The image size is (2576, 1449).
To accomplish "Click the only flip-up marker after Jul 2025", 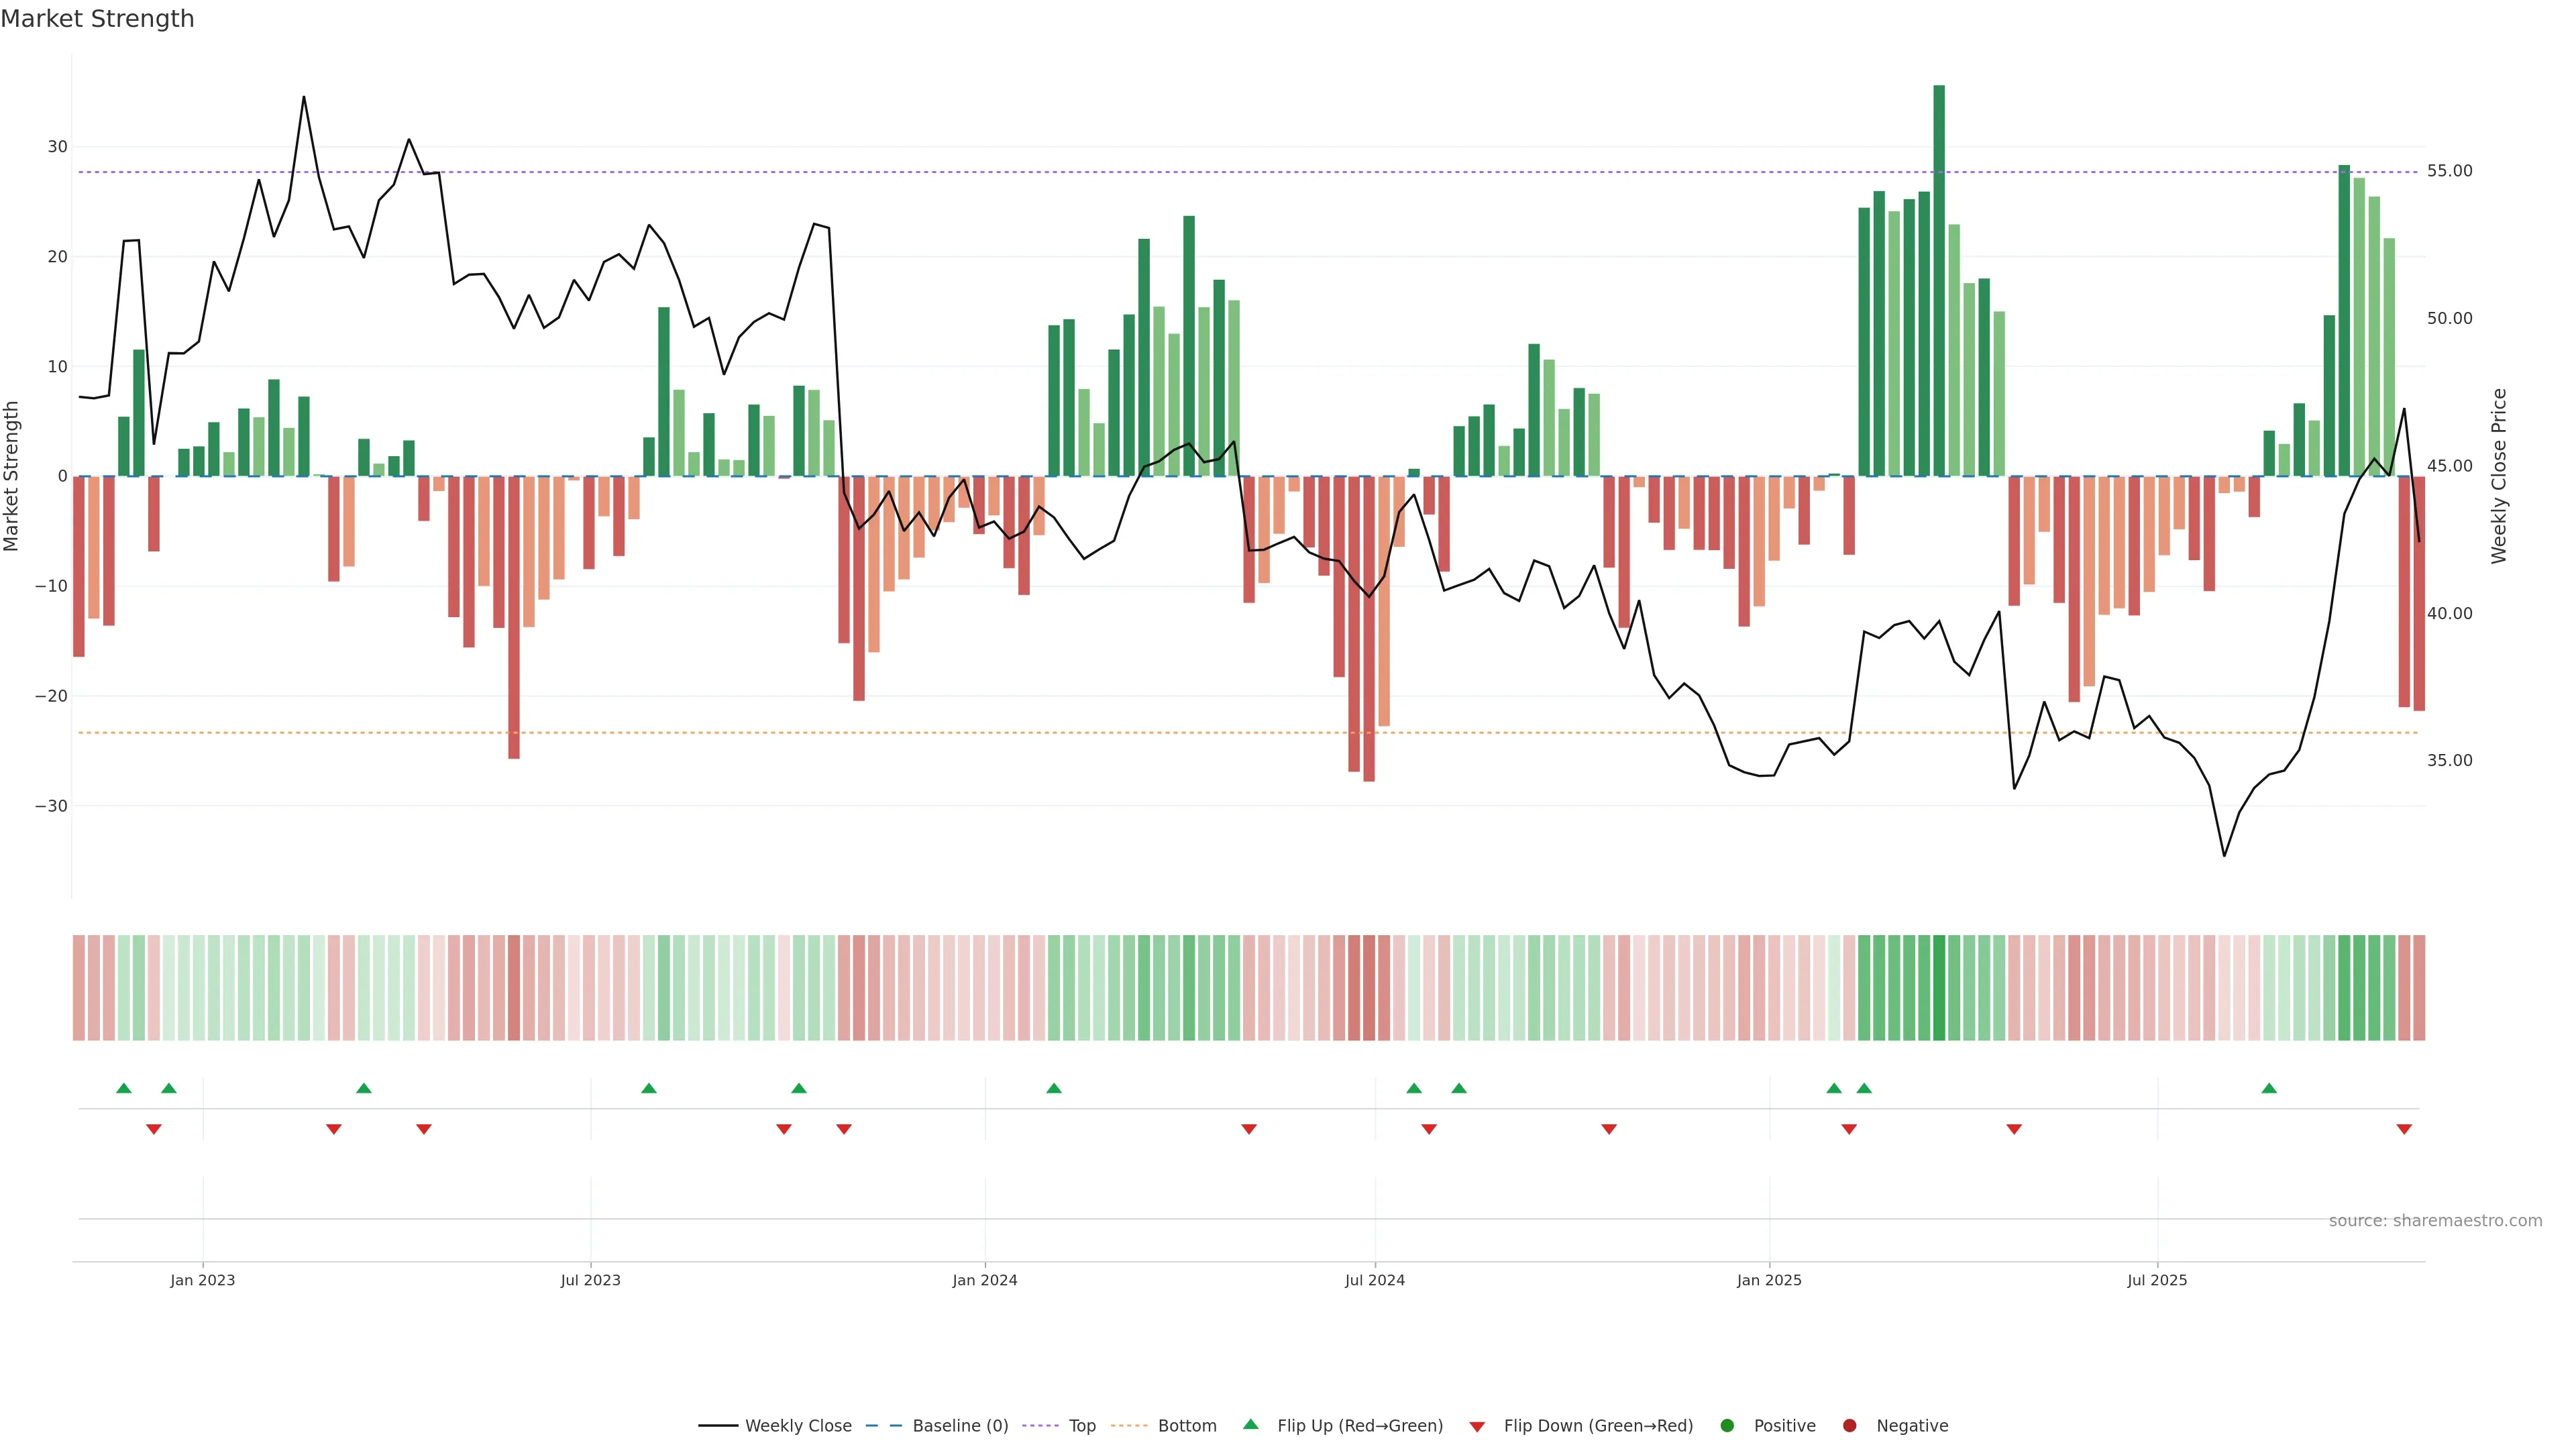I will click(x=2269, y=1088).
